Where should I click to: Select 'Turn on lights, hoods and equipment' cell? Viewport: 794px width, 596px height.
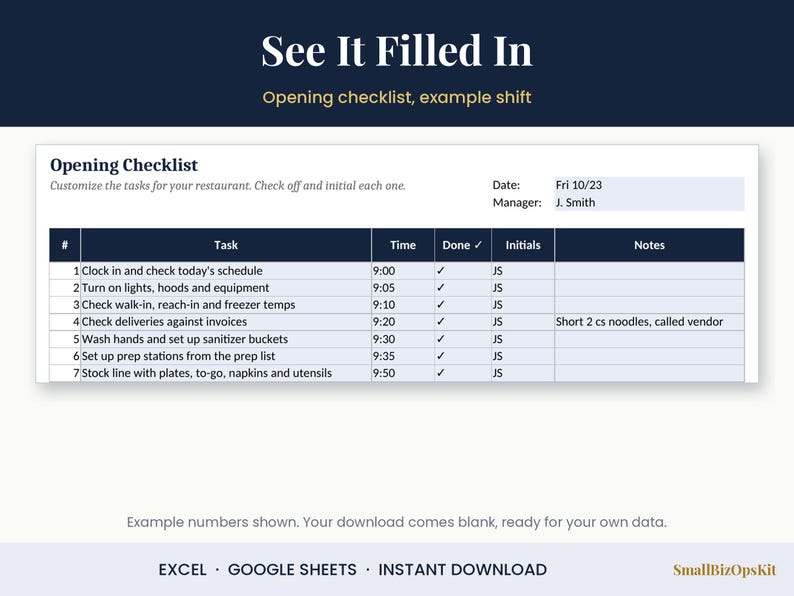click(x=226, y=288)
